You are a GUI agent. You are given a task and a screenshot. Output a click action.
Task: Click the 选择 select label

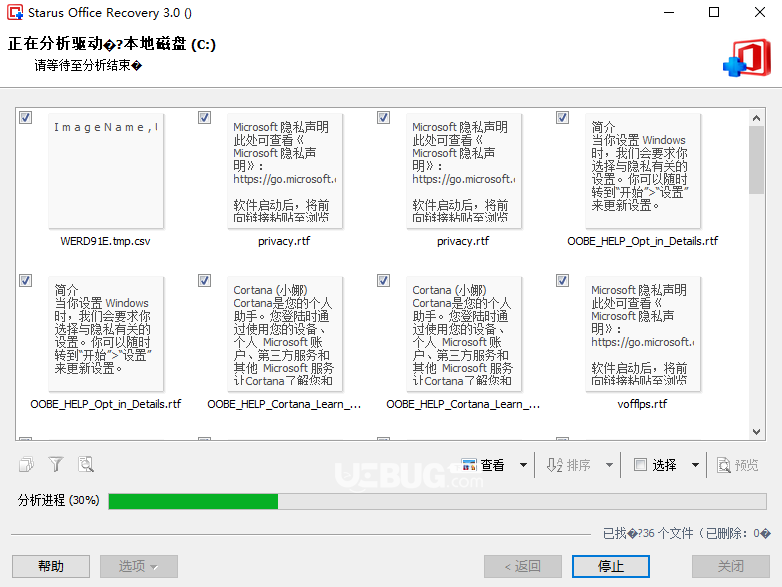point(664,465)
